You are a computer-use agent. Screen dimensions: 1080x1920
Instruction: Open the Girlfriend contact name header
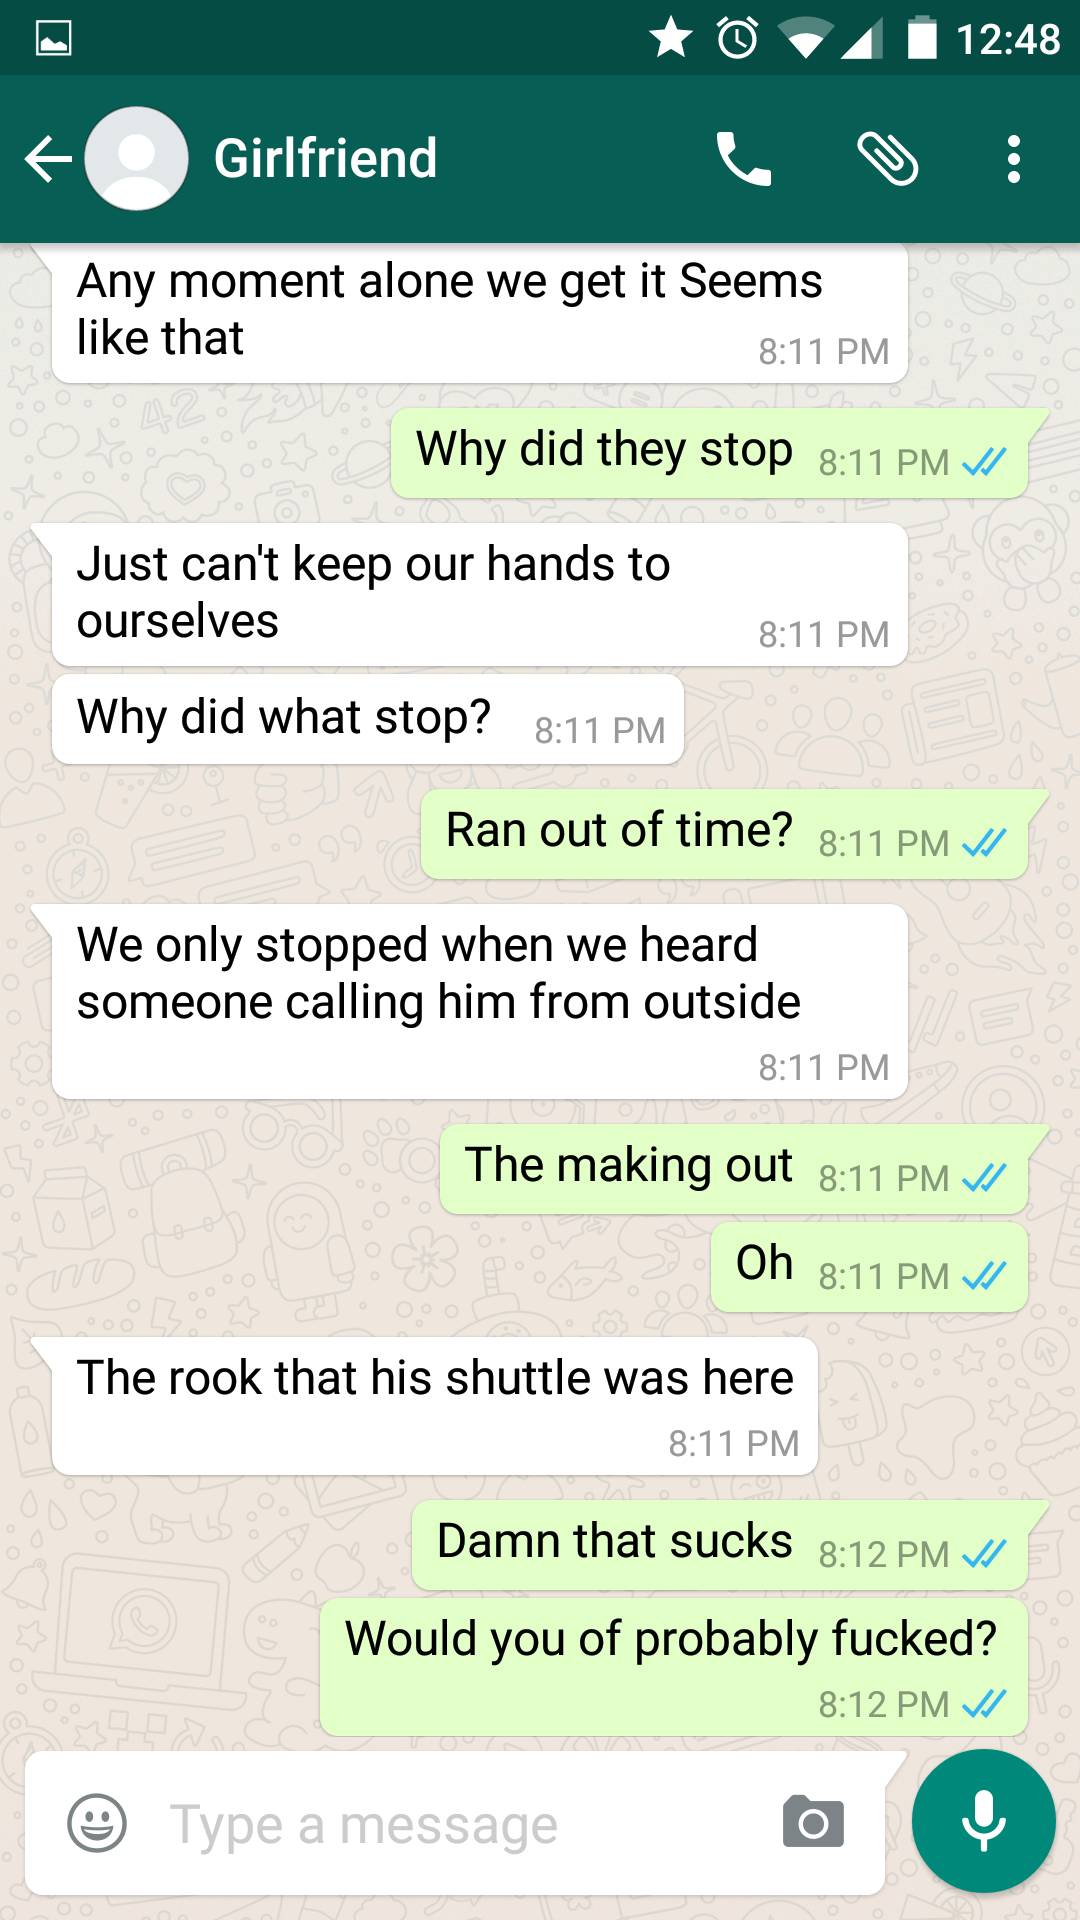pyautogui.click(x=325, y=159)
